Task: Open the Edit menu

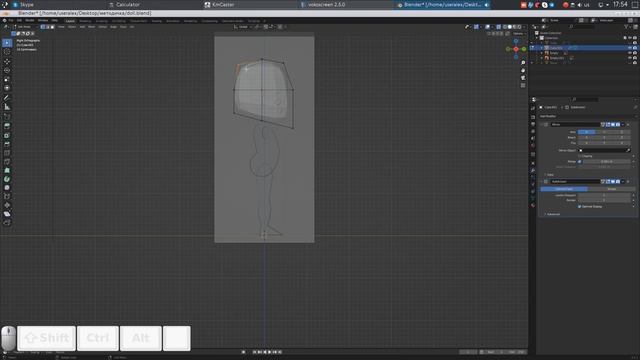Action: 20,20
